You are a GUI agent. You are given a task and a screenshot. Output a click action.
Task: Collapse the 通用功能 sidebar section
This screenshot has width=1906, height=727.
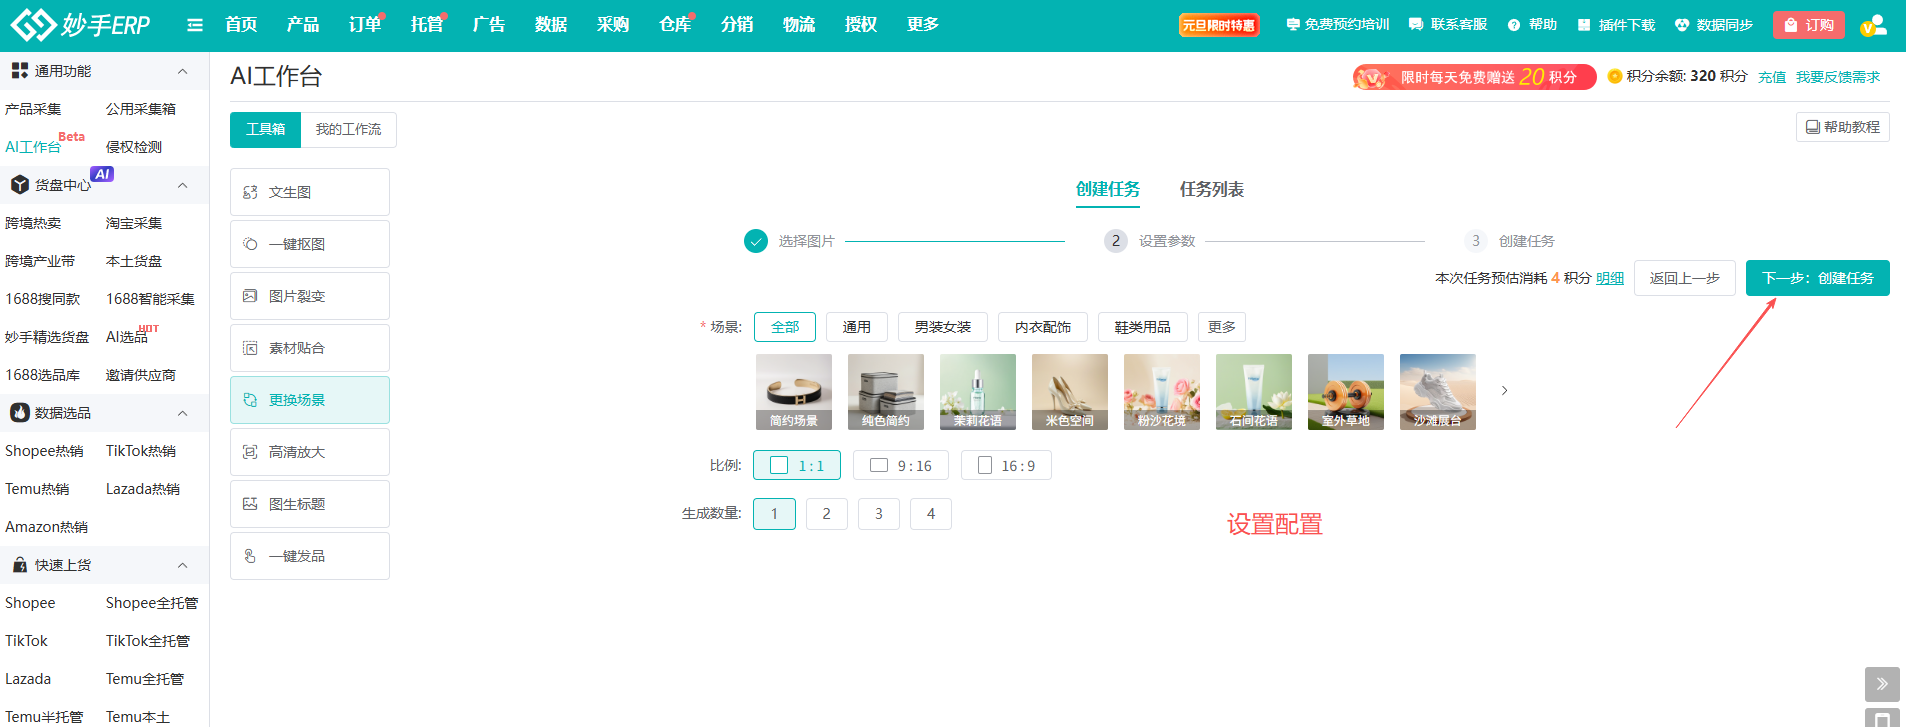tap(182, 71)
